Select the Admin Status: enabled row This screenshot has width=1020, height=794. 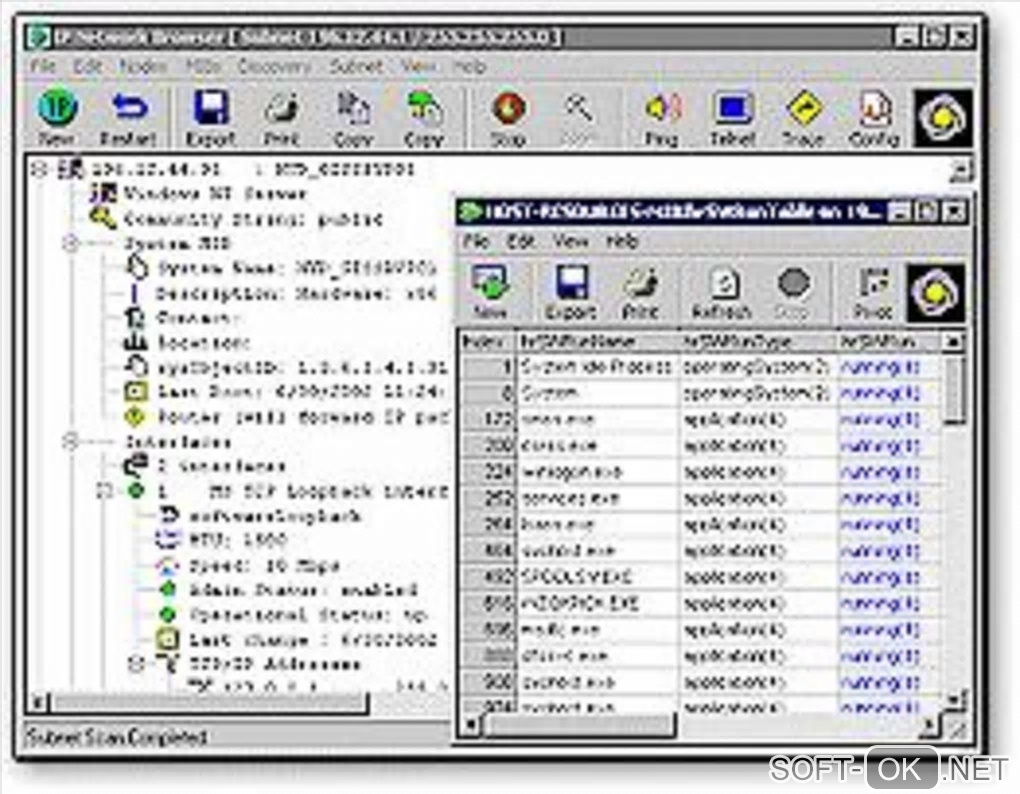click(x=303, y=590)
